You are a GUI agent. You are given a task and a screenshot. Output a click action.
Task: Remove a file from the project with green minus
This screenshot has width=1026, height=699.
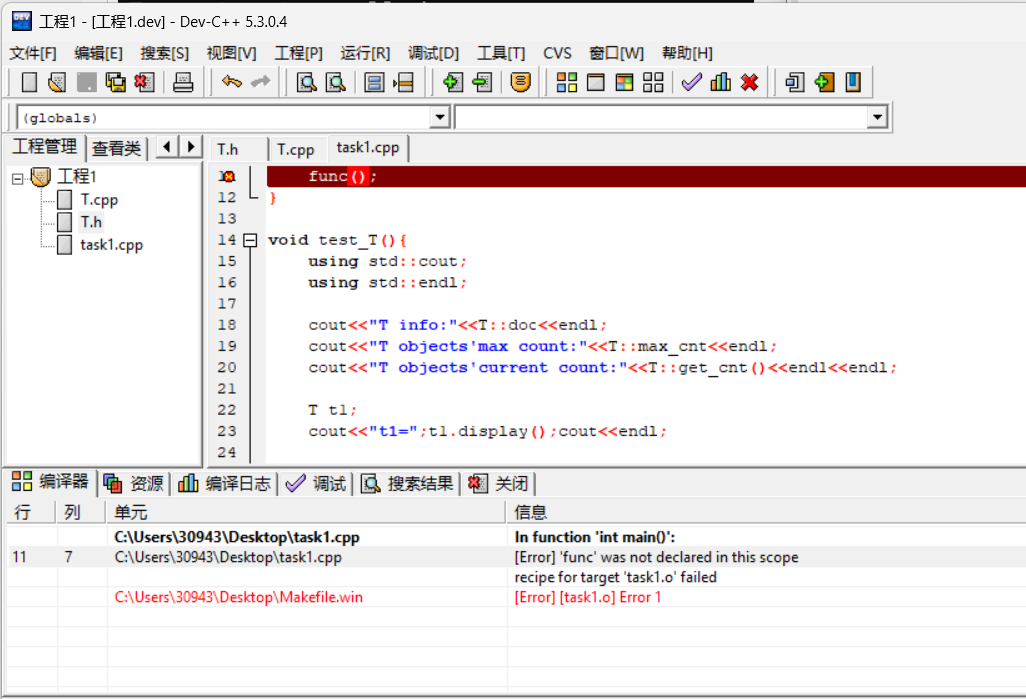click(482, 82)
